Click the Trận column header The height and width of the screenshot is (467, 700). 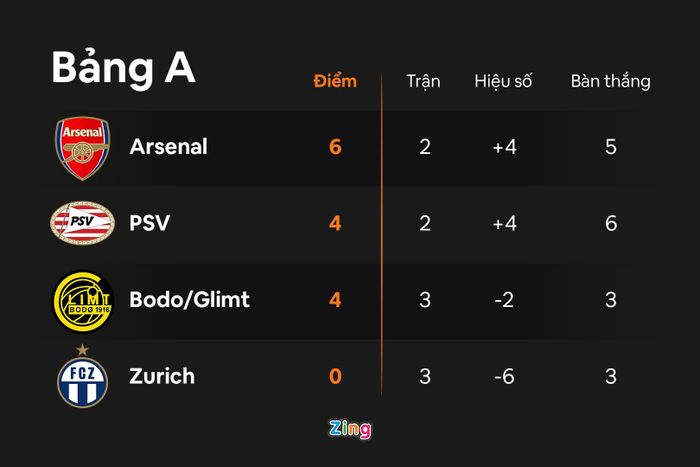[x=423, y=82]
